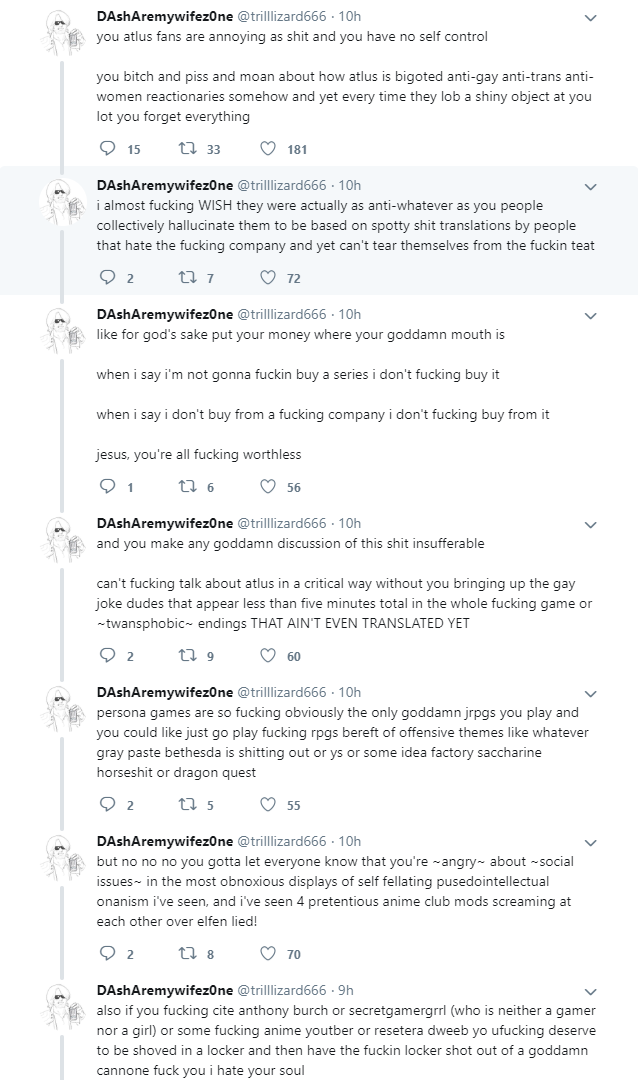This screenshot has width=638, height=1080.
Task: Open the @trilllizard666 handle on first tweet
Action: [282, 16]
